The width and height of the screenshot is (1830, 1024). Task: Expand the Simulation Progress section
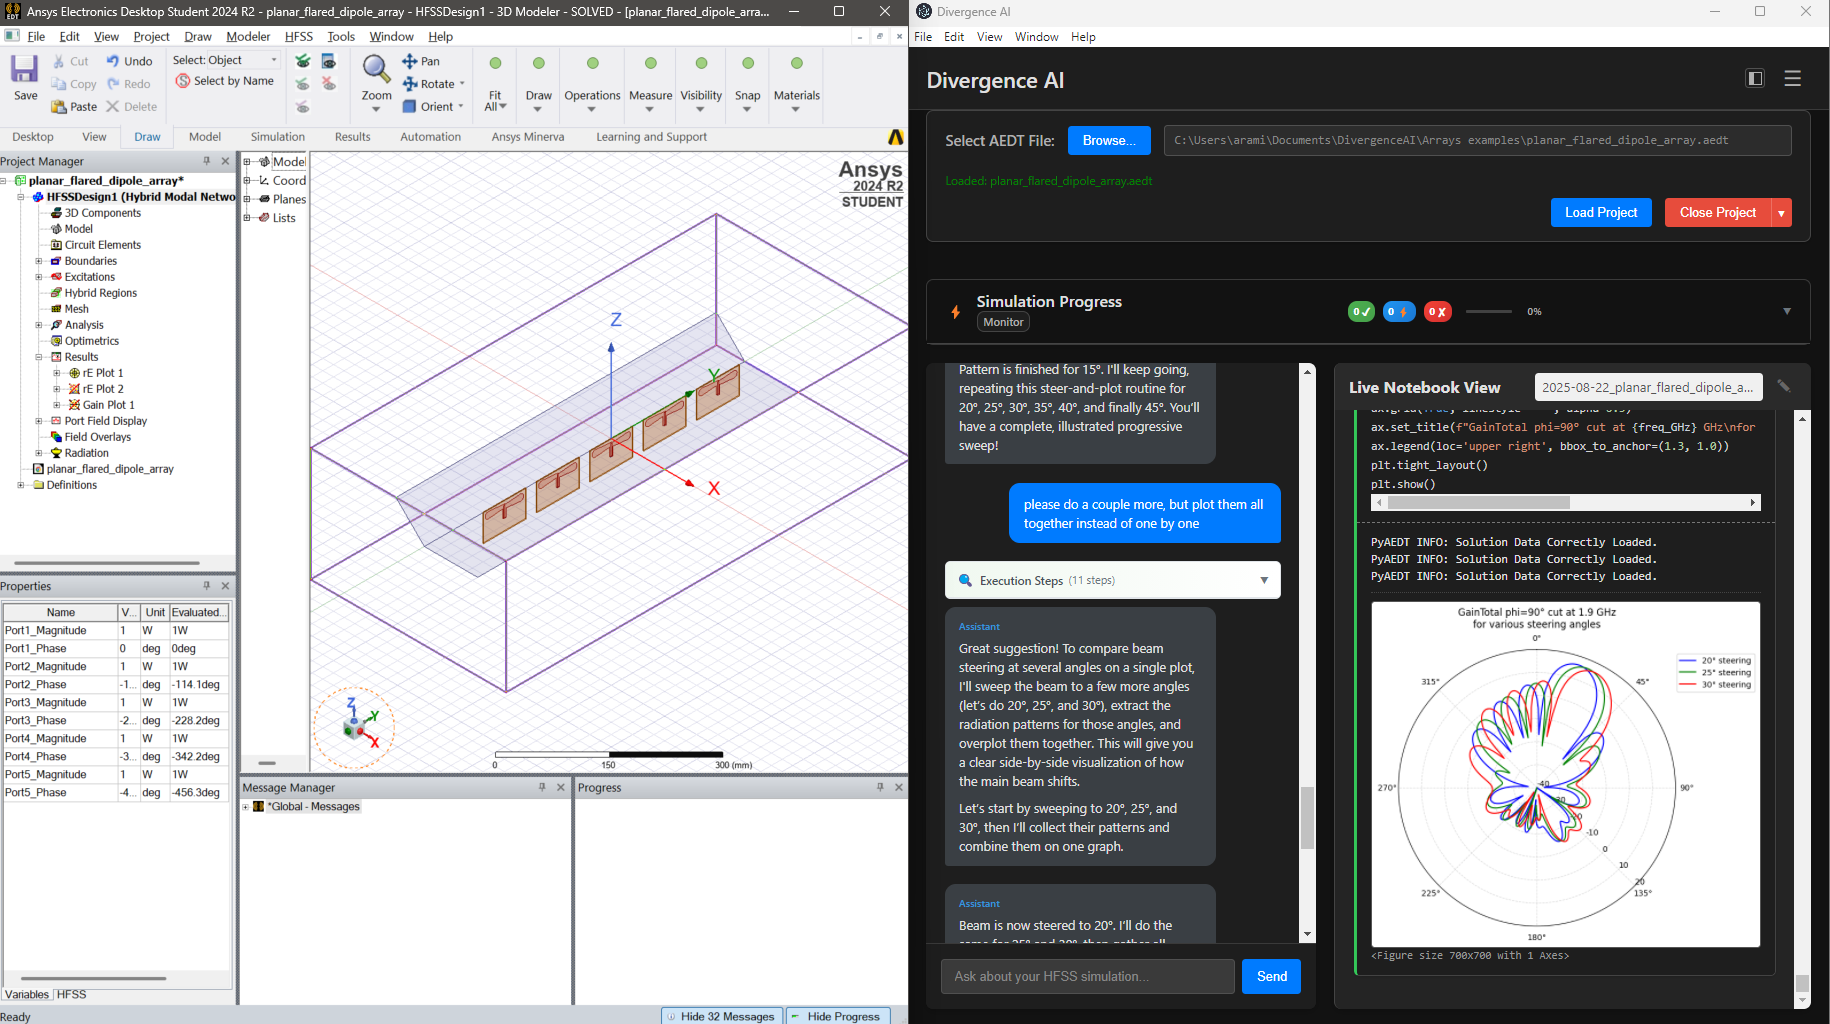click(1786, 311)
